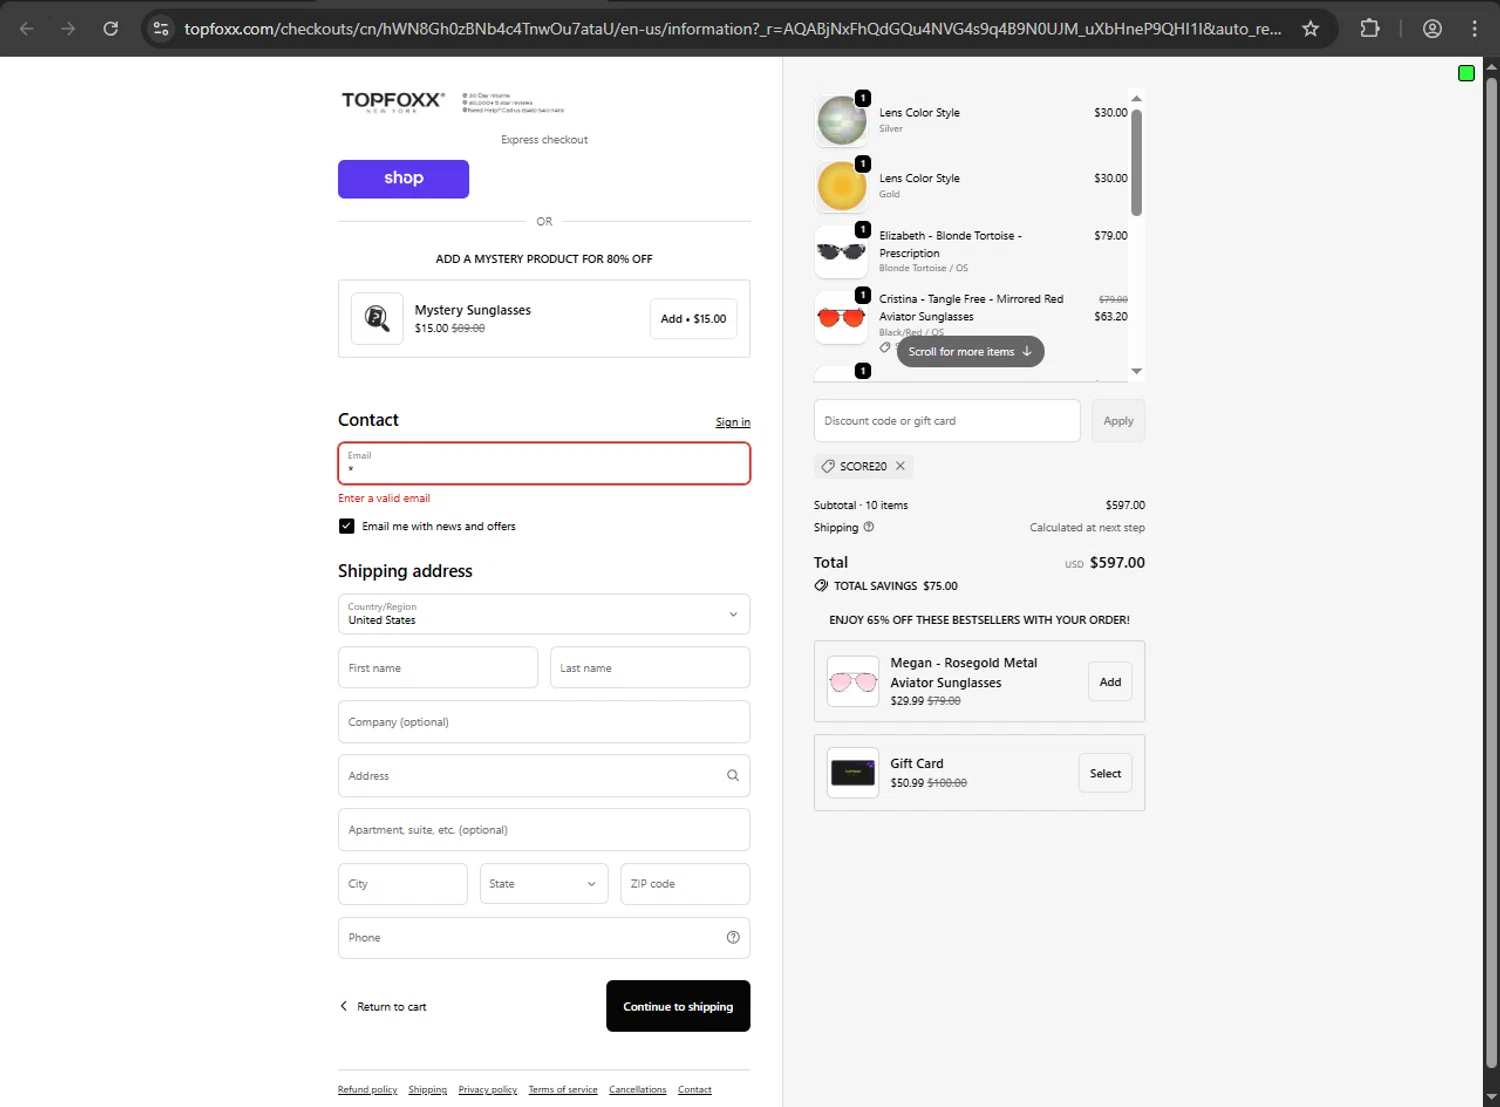Open the footer Contact link

click(695, 1090)
